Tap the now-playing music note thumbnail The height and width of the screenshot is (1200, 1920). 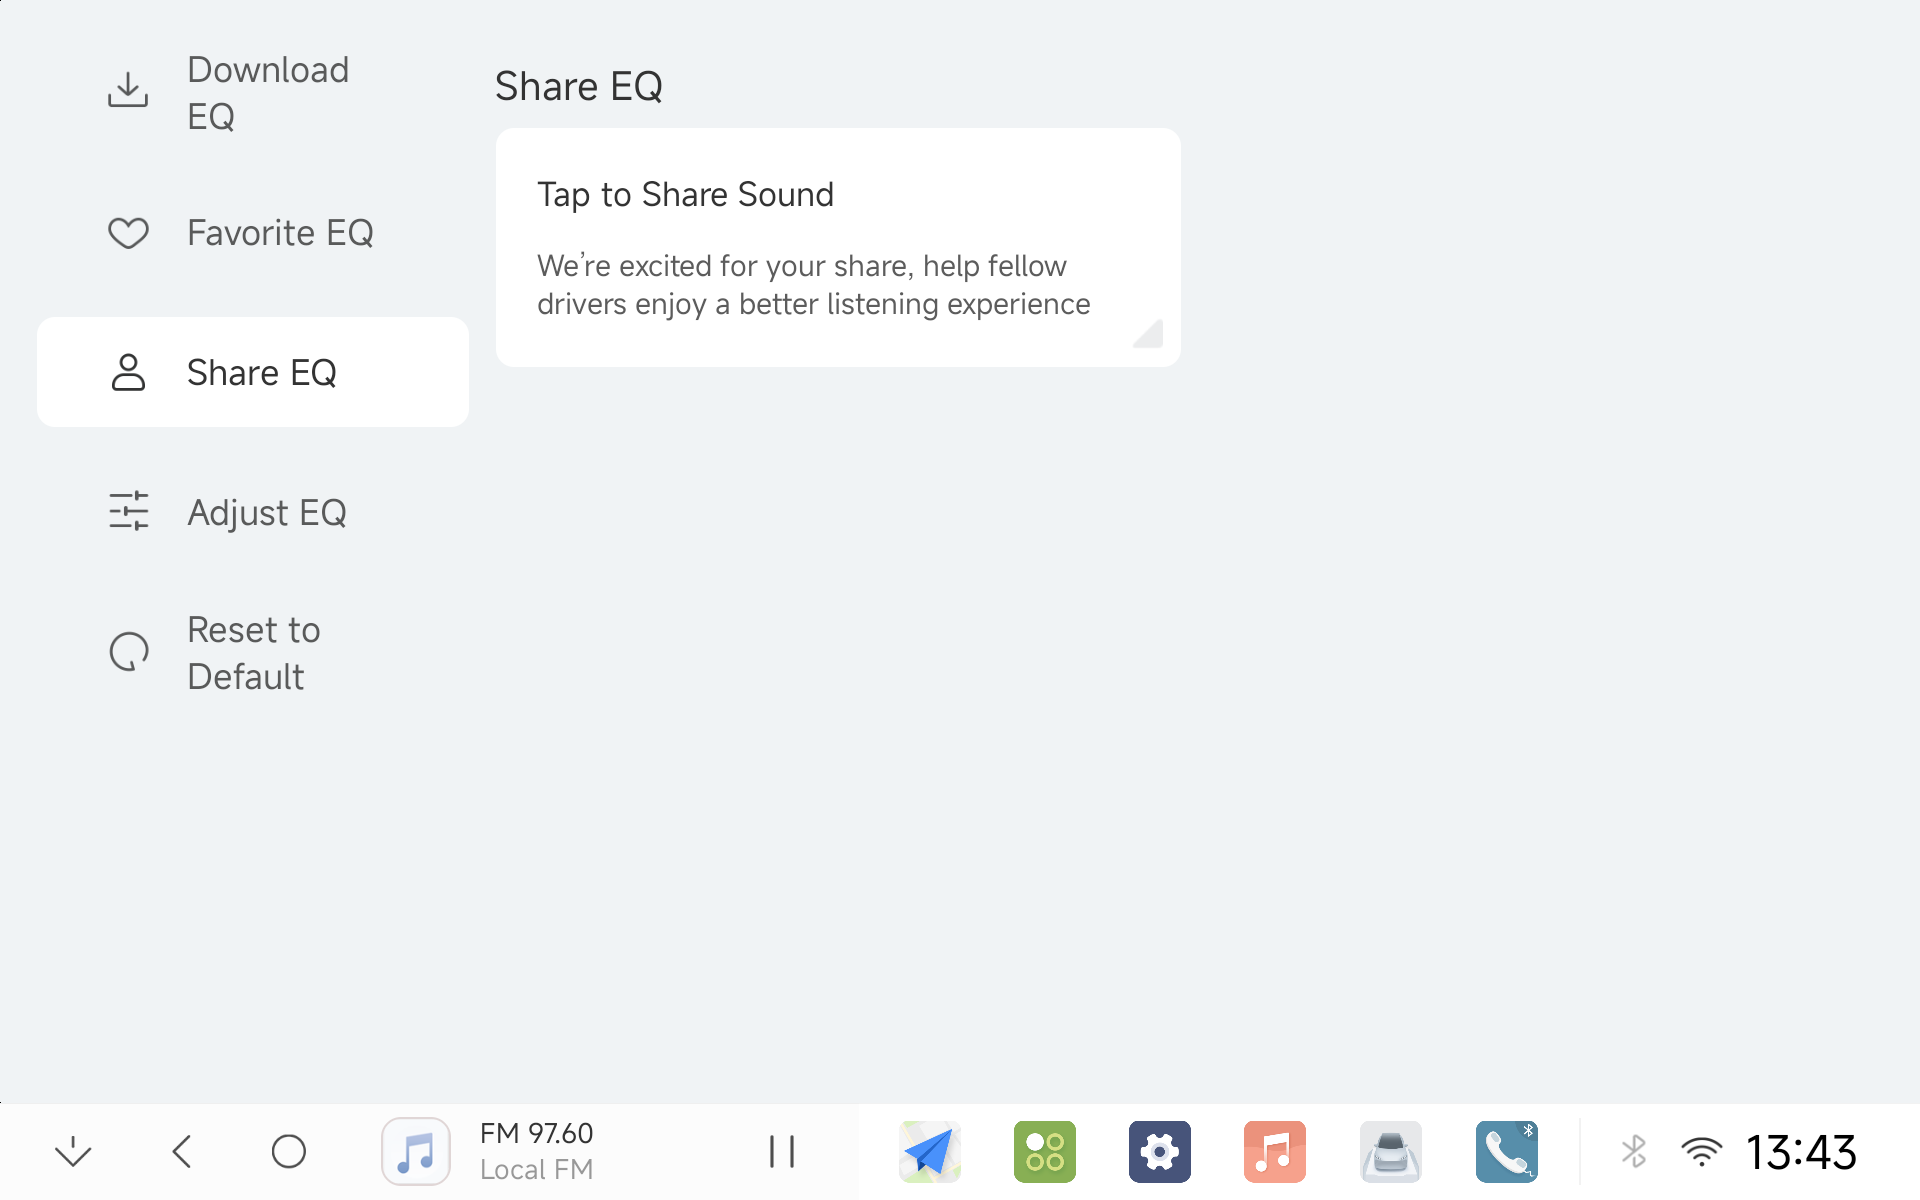point(416,1152)
